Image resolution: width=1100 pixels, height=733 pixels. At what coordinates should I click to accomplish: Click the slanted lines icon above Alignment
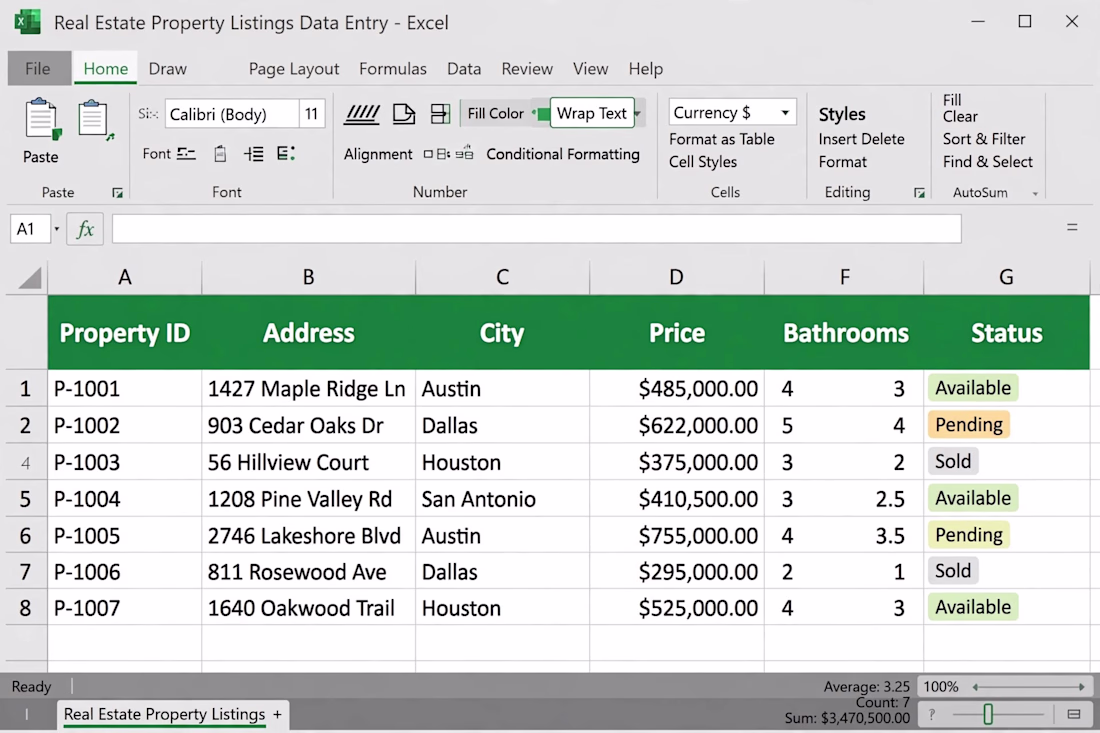pos(362,114)
